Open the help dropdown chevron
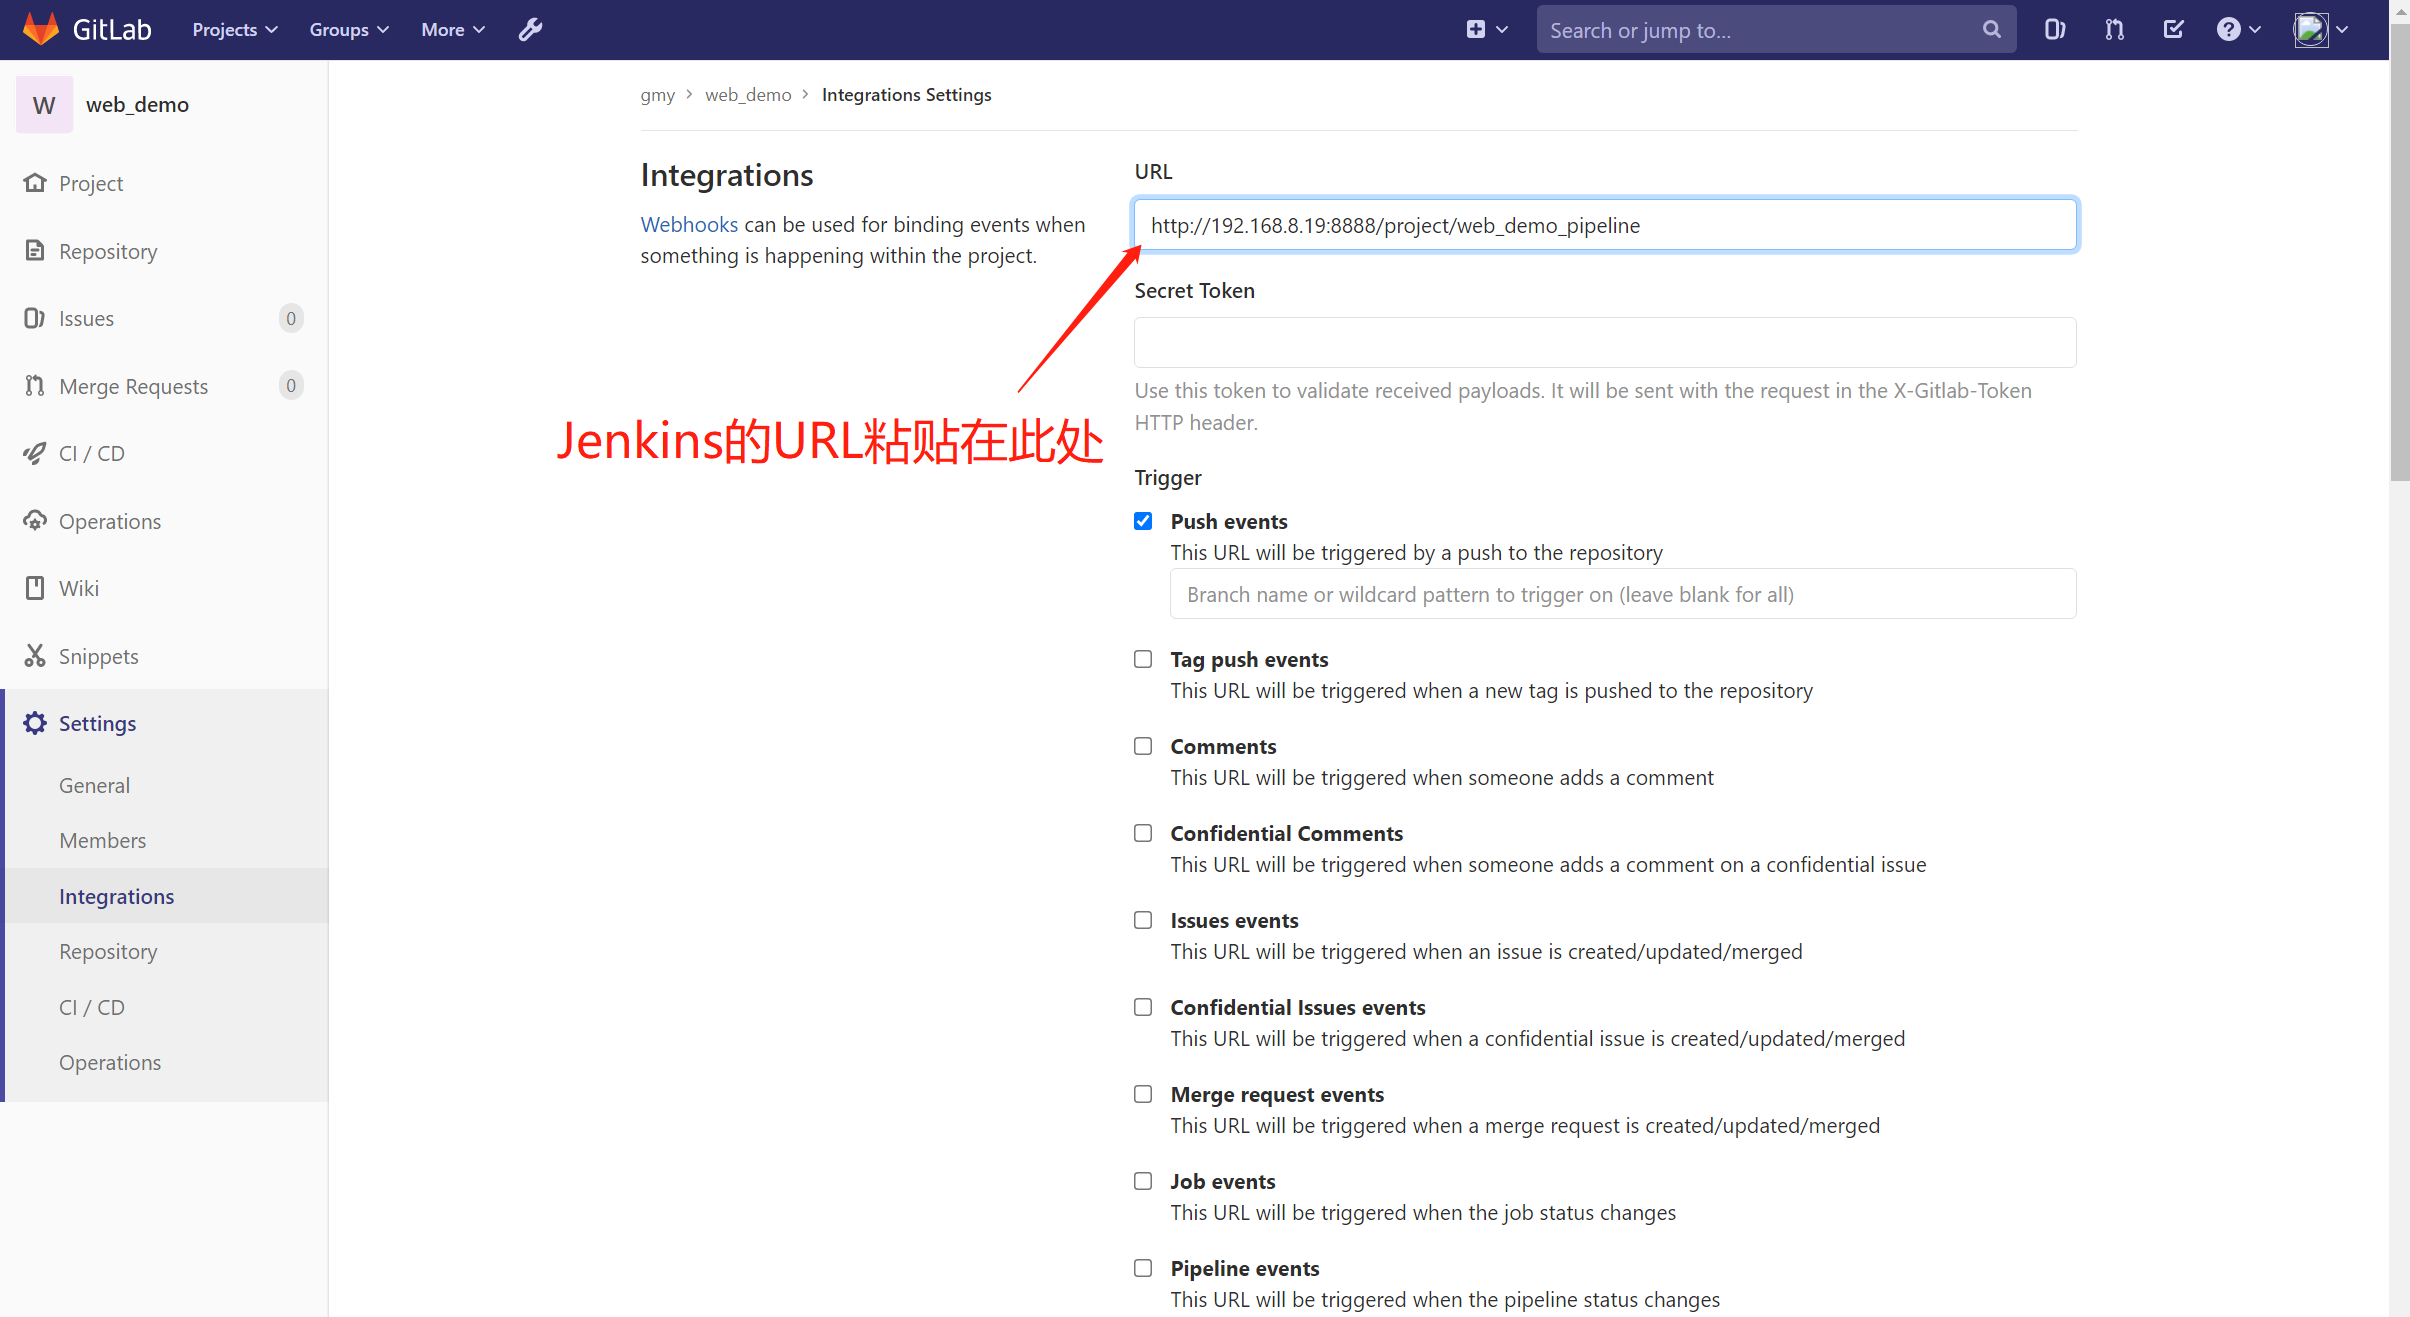 pyautogui.click(x=2254, y=30)
